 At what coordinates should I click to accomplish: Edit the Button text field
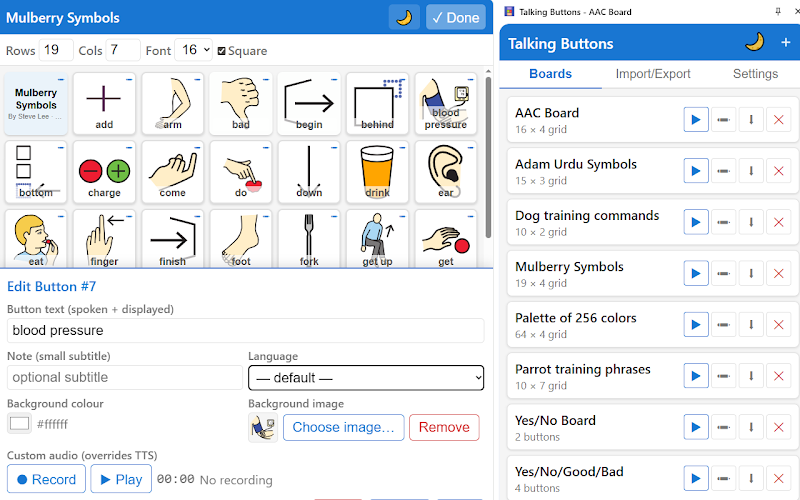click(245, 330)
